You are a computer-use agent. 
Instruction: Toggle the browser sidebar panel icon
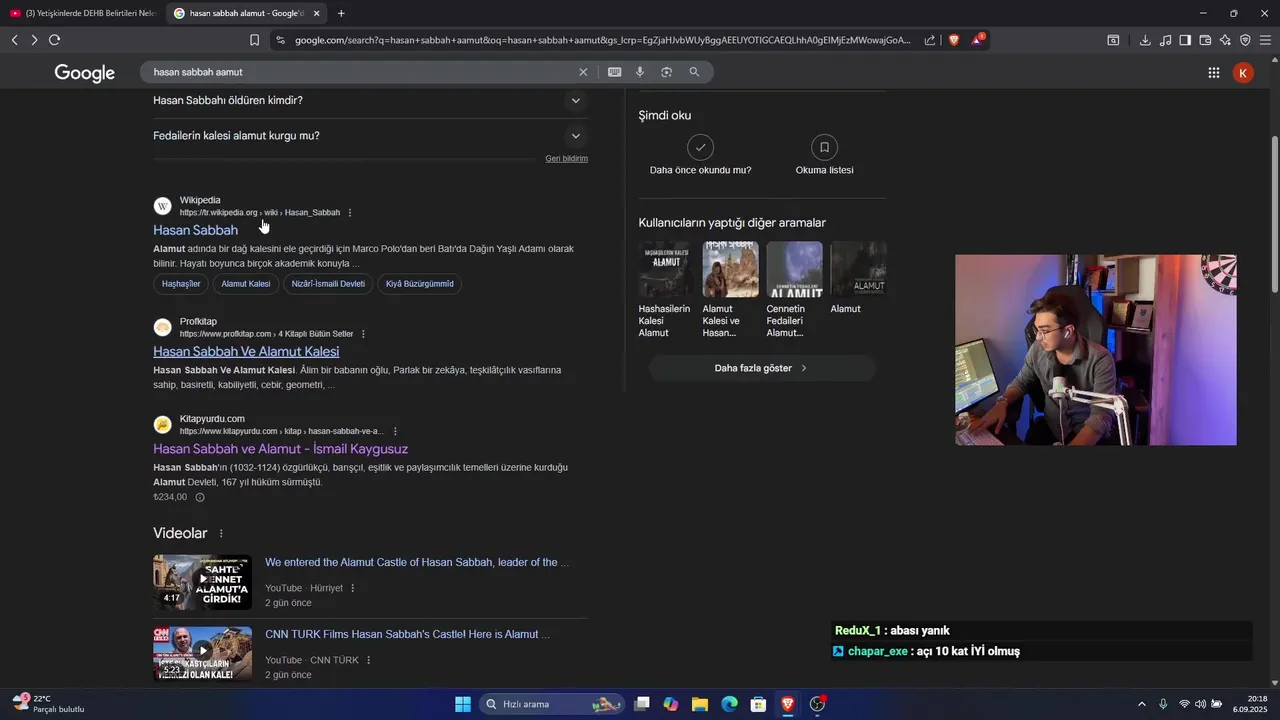pos(1185,40)
